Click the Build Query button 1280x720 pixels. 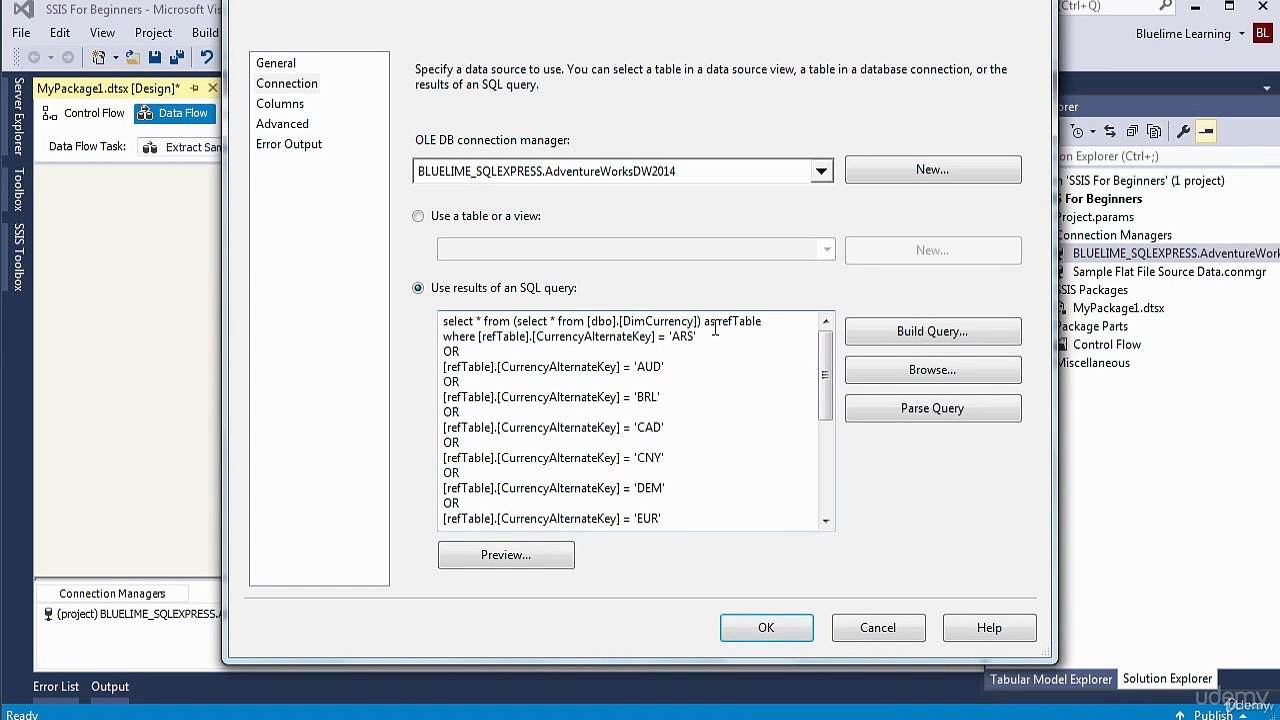[933, 331]
